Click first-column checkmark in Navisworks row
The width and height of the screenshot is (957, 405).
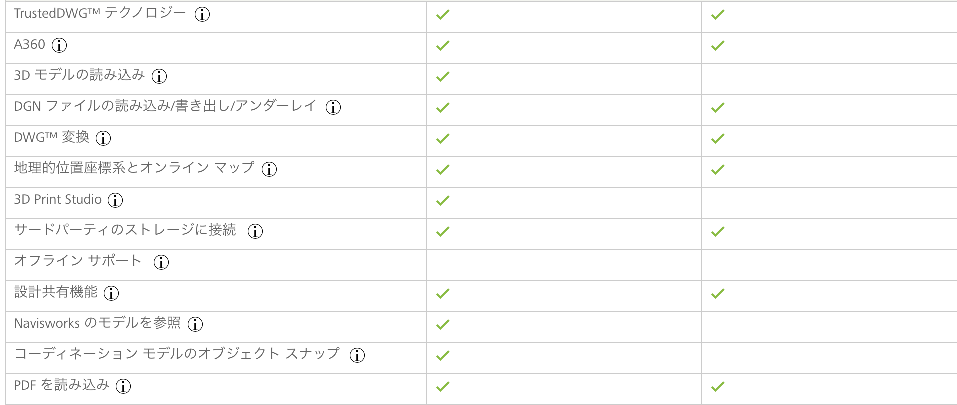coord(443,324)
